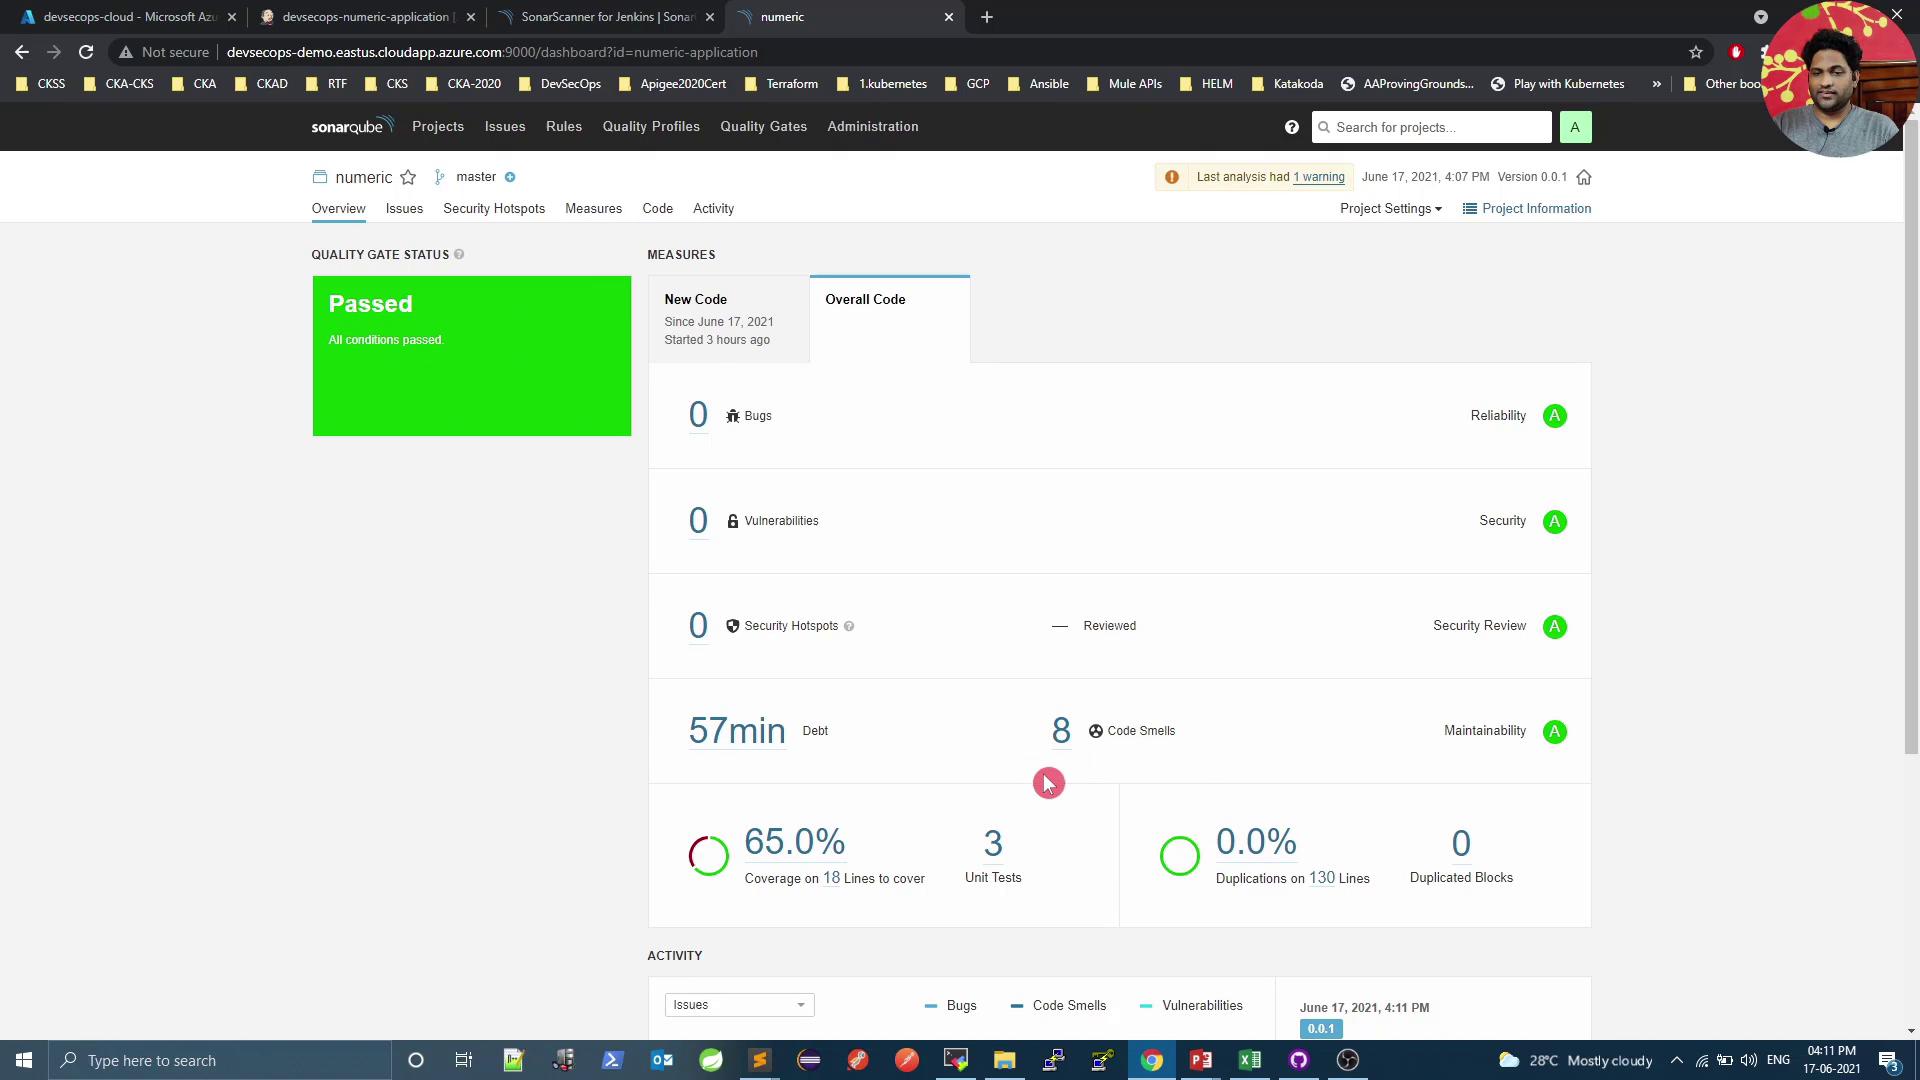Click the Maintainability A rating badge

click(x=1554, y=731)
